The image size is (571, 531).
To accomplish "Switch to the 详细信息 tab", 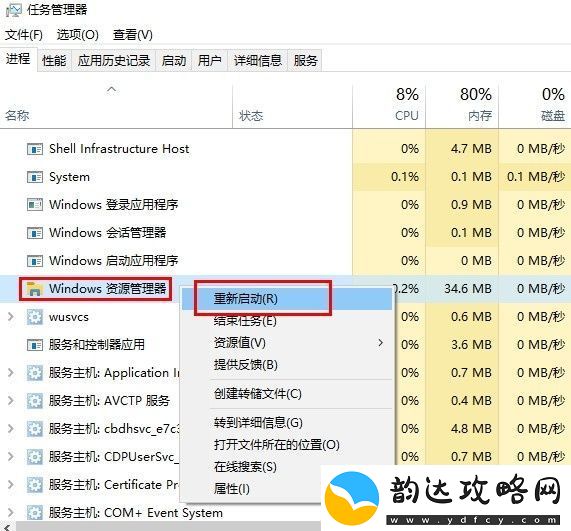I will click(257, 60).
